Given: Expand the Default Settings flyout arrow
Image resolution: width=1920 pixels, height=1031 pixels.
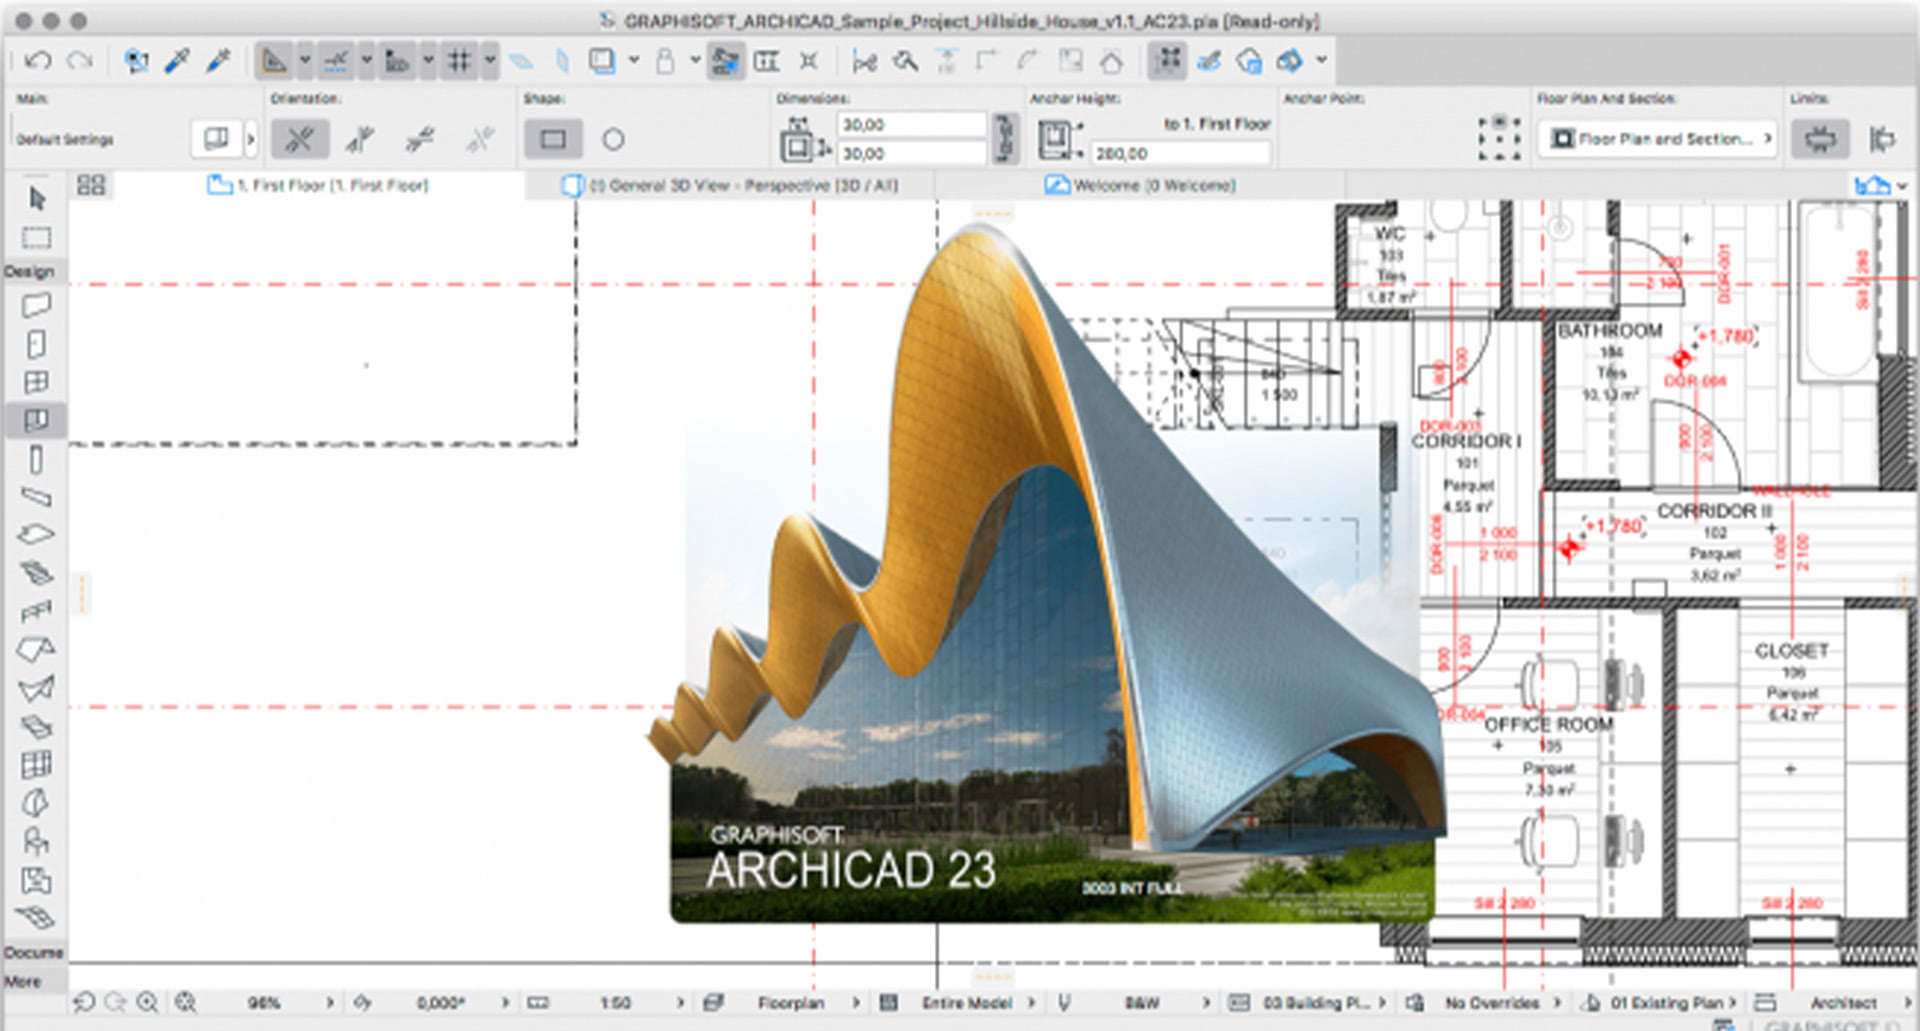Looking at the screenshot, I should [250, 139].
